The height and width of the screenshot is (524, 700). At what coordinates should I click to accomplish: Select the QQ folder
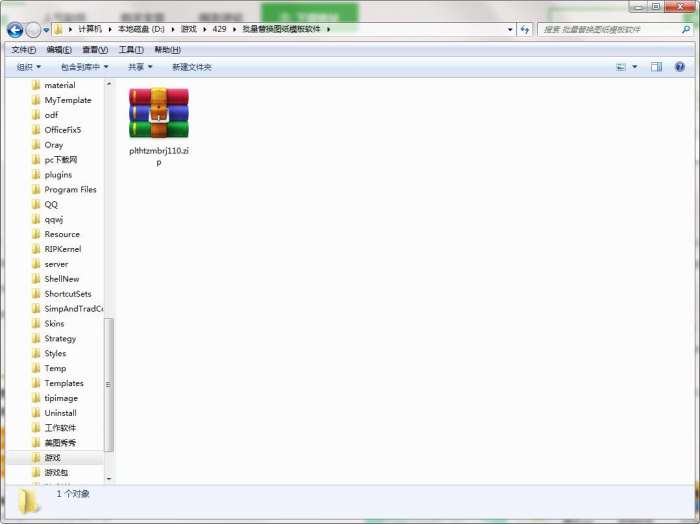pyautogui.click(x=51, y=204)
